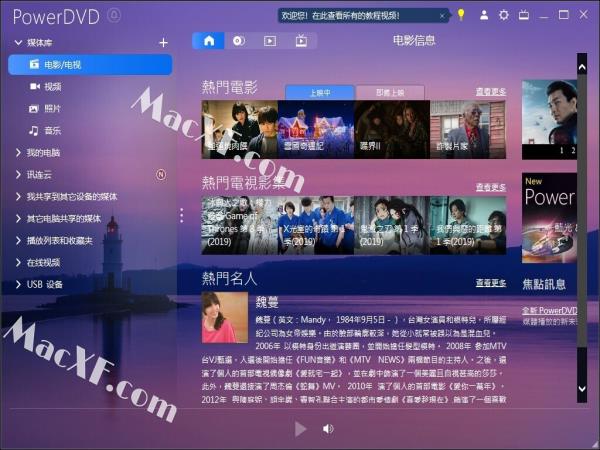
Task: Click the N badge beside 讯连云
Action: coord(161,175)
